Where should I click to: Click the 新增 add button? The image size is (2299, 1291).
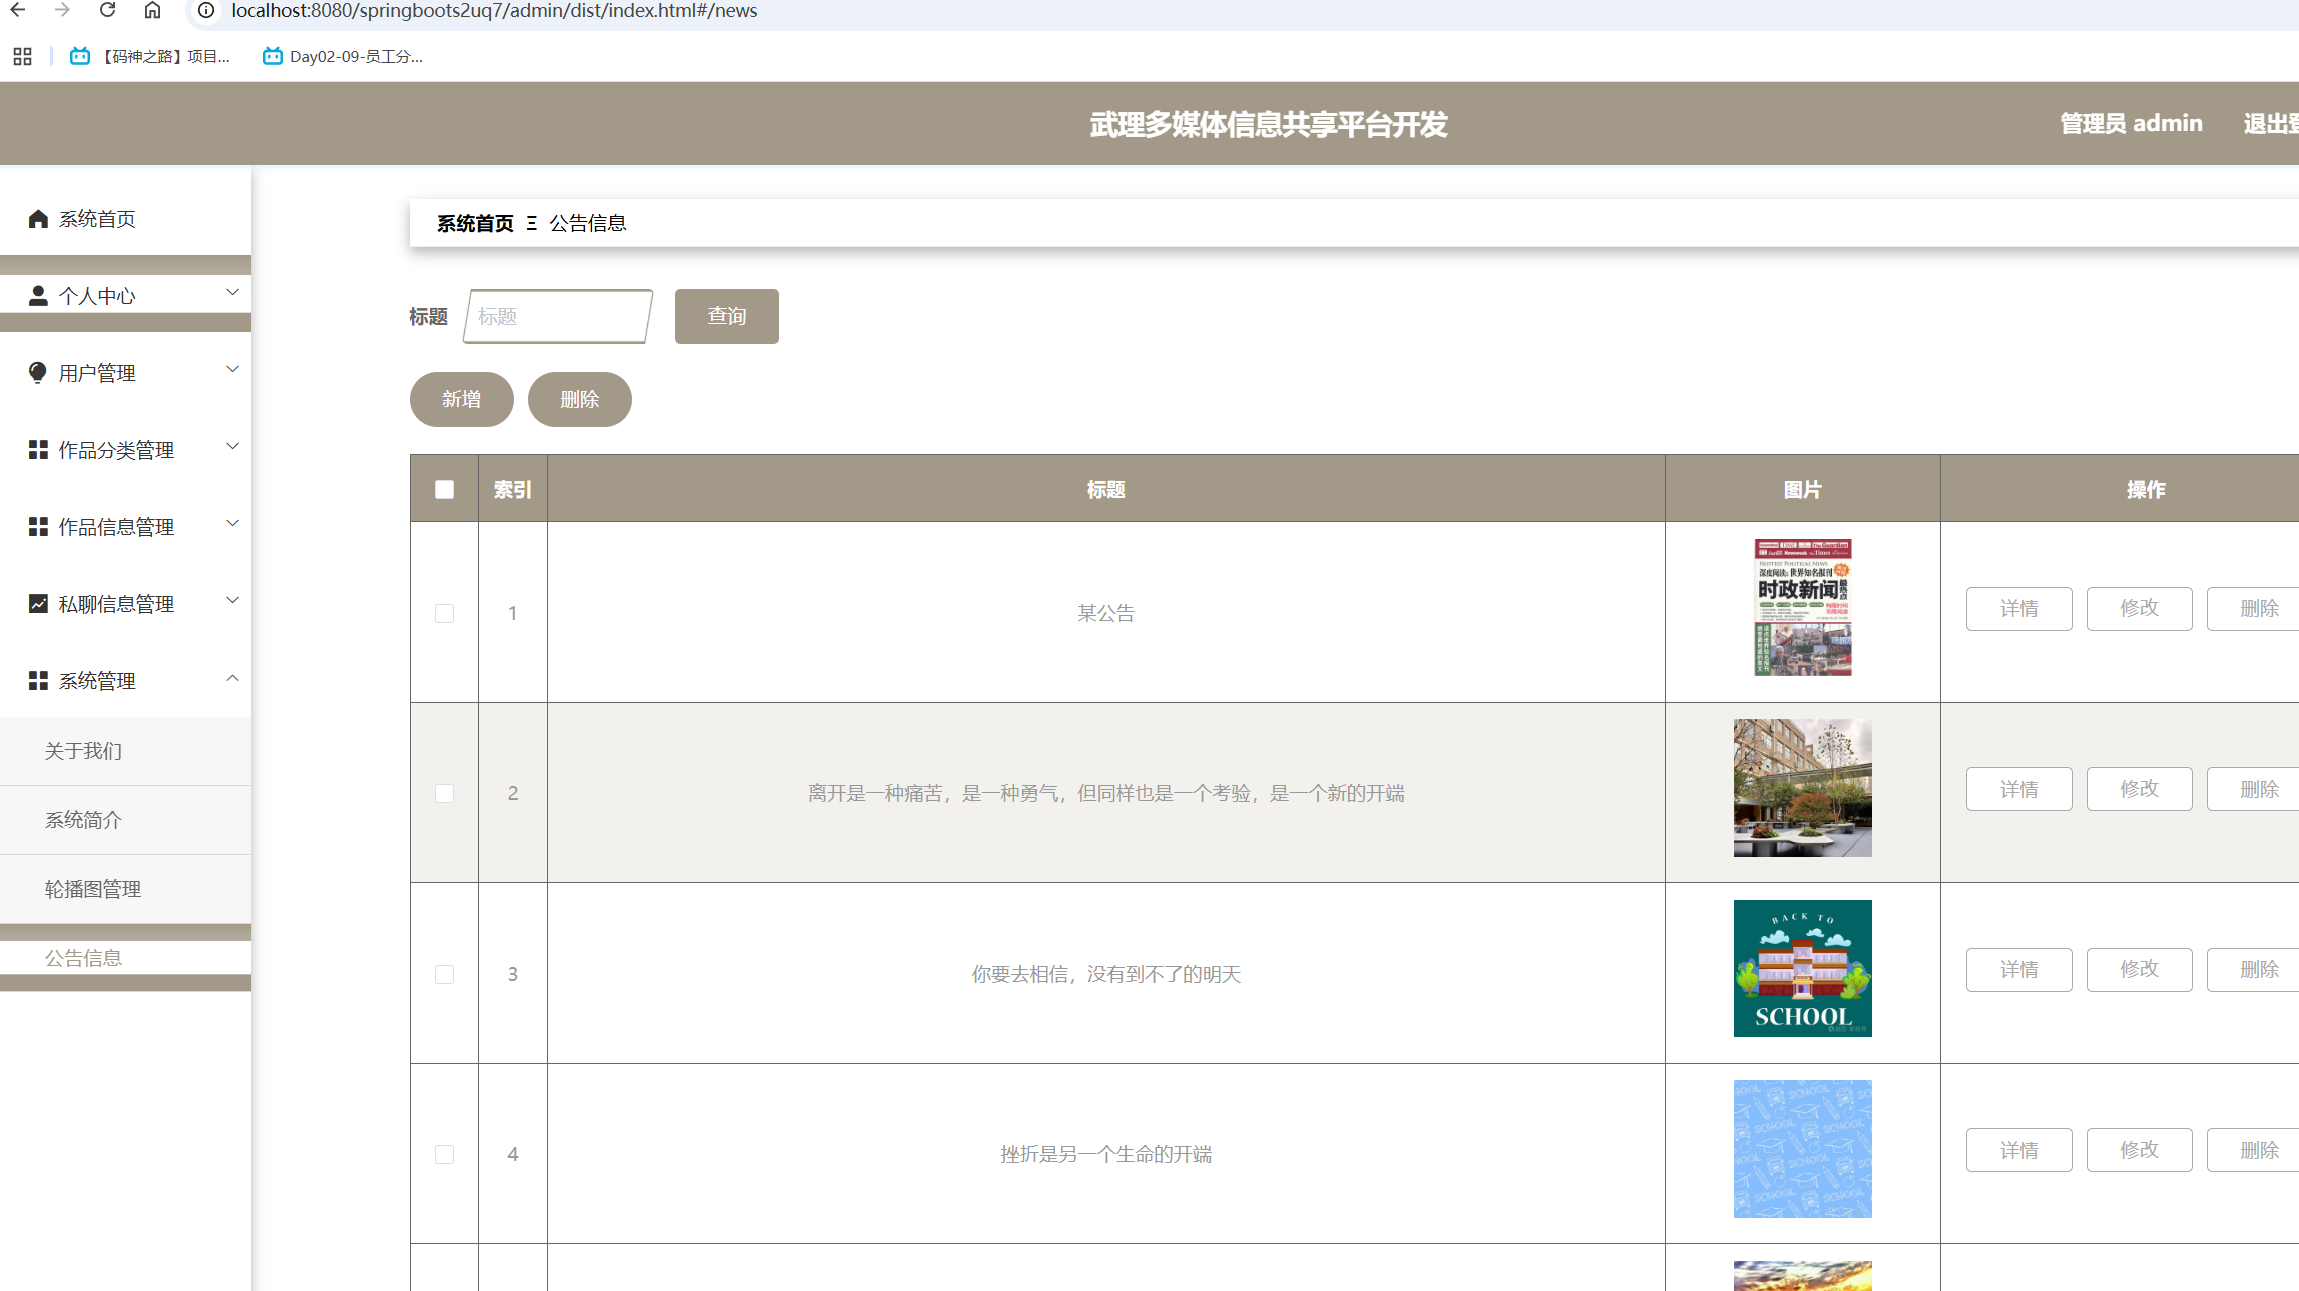[462, 399]
